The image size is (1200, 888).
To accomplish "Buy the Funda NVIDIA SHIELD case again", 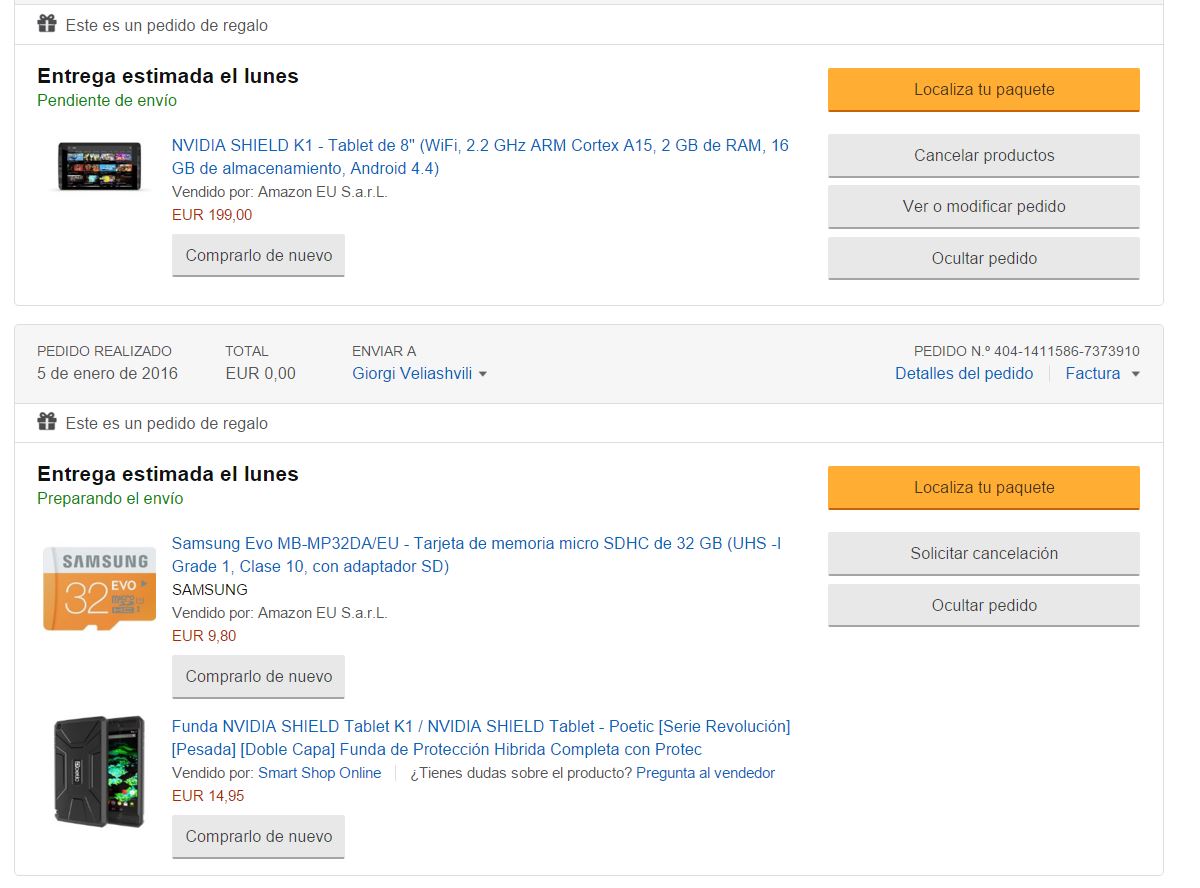I will click(258, 837).
